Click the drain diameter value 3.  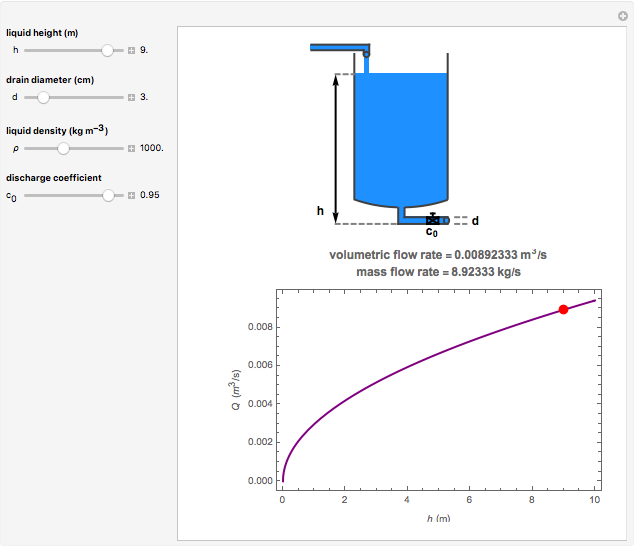pyautogui.click(x=144, y=98)
